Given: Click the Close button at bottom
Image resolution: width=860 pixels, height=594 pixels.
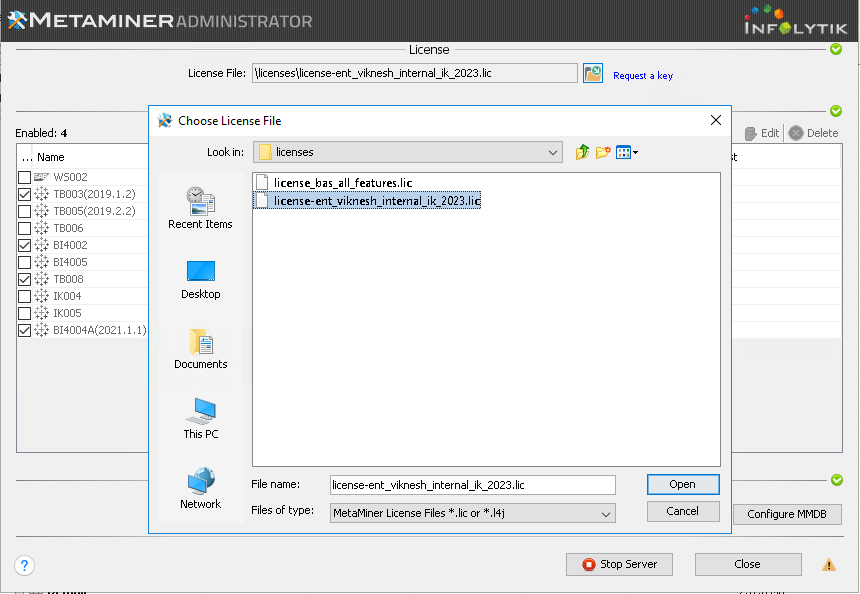Looking at the screenshot, I should click(748, 564).
